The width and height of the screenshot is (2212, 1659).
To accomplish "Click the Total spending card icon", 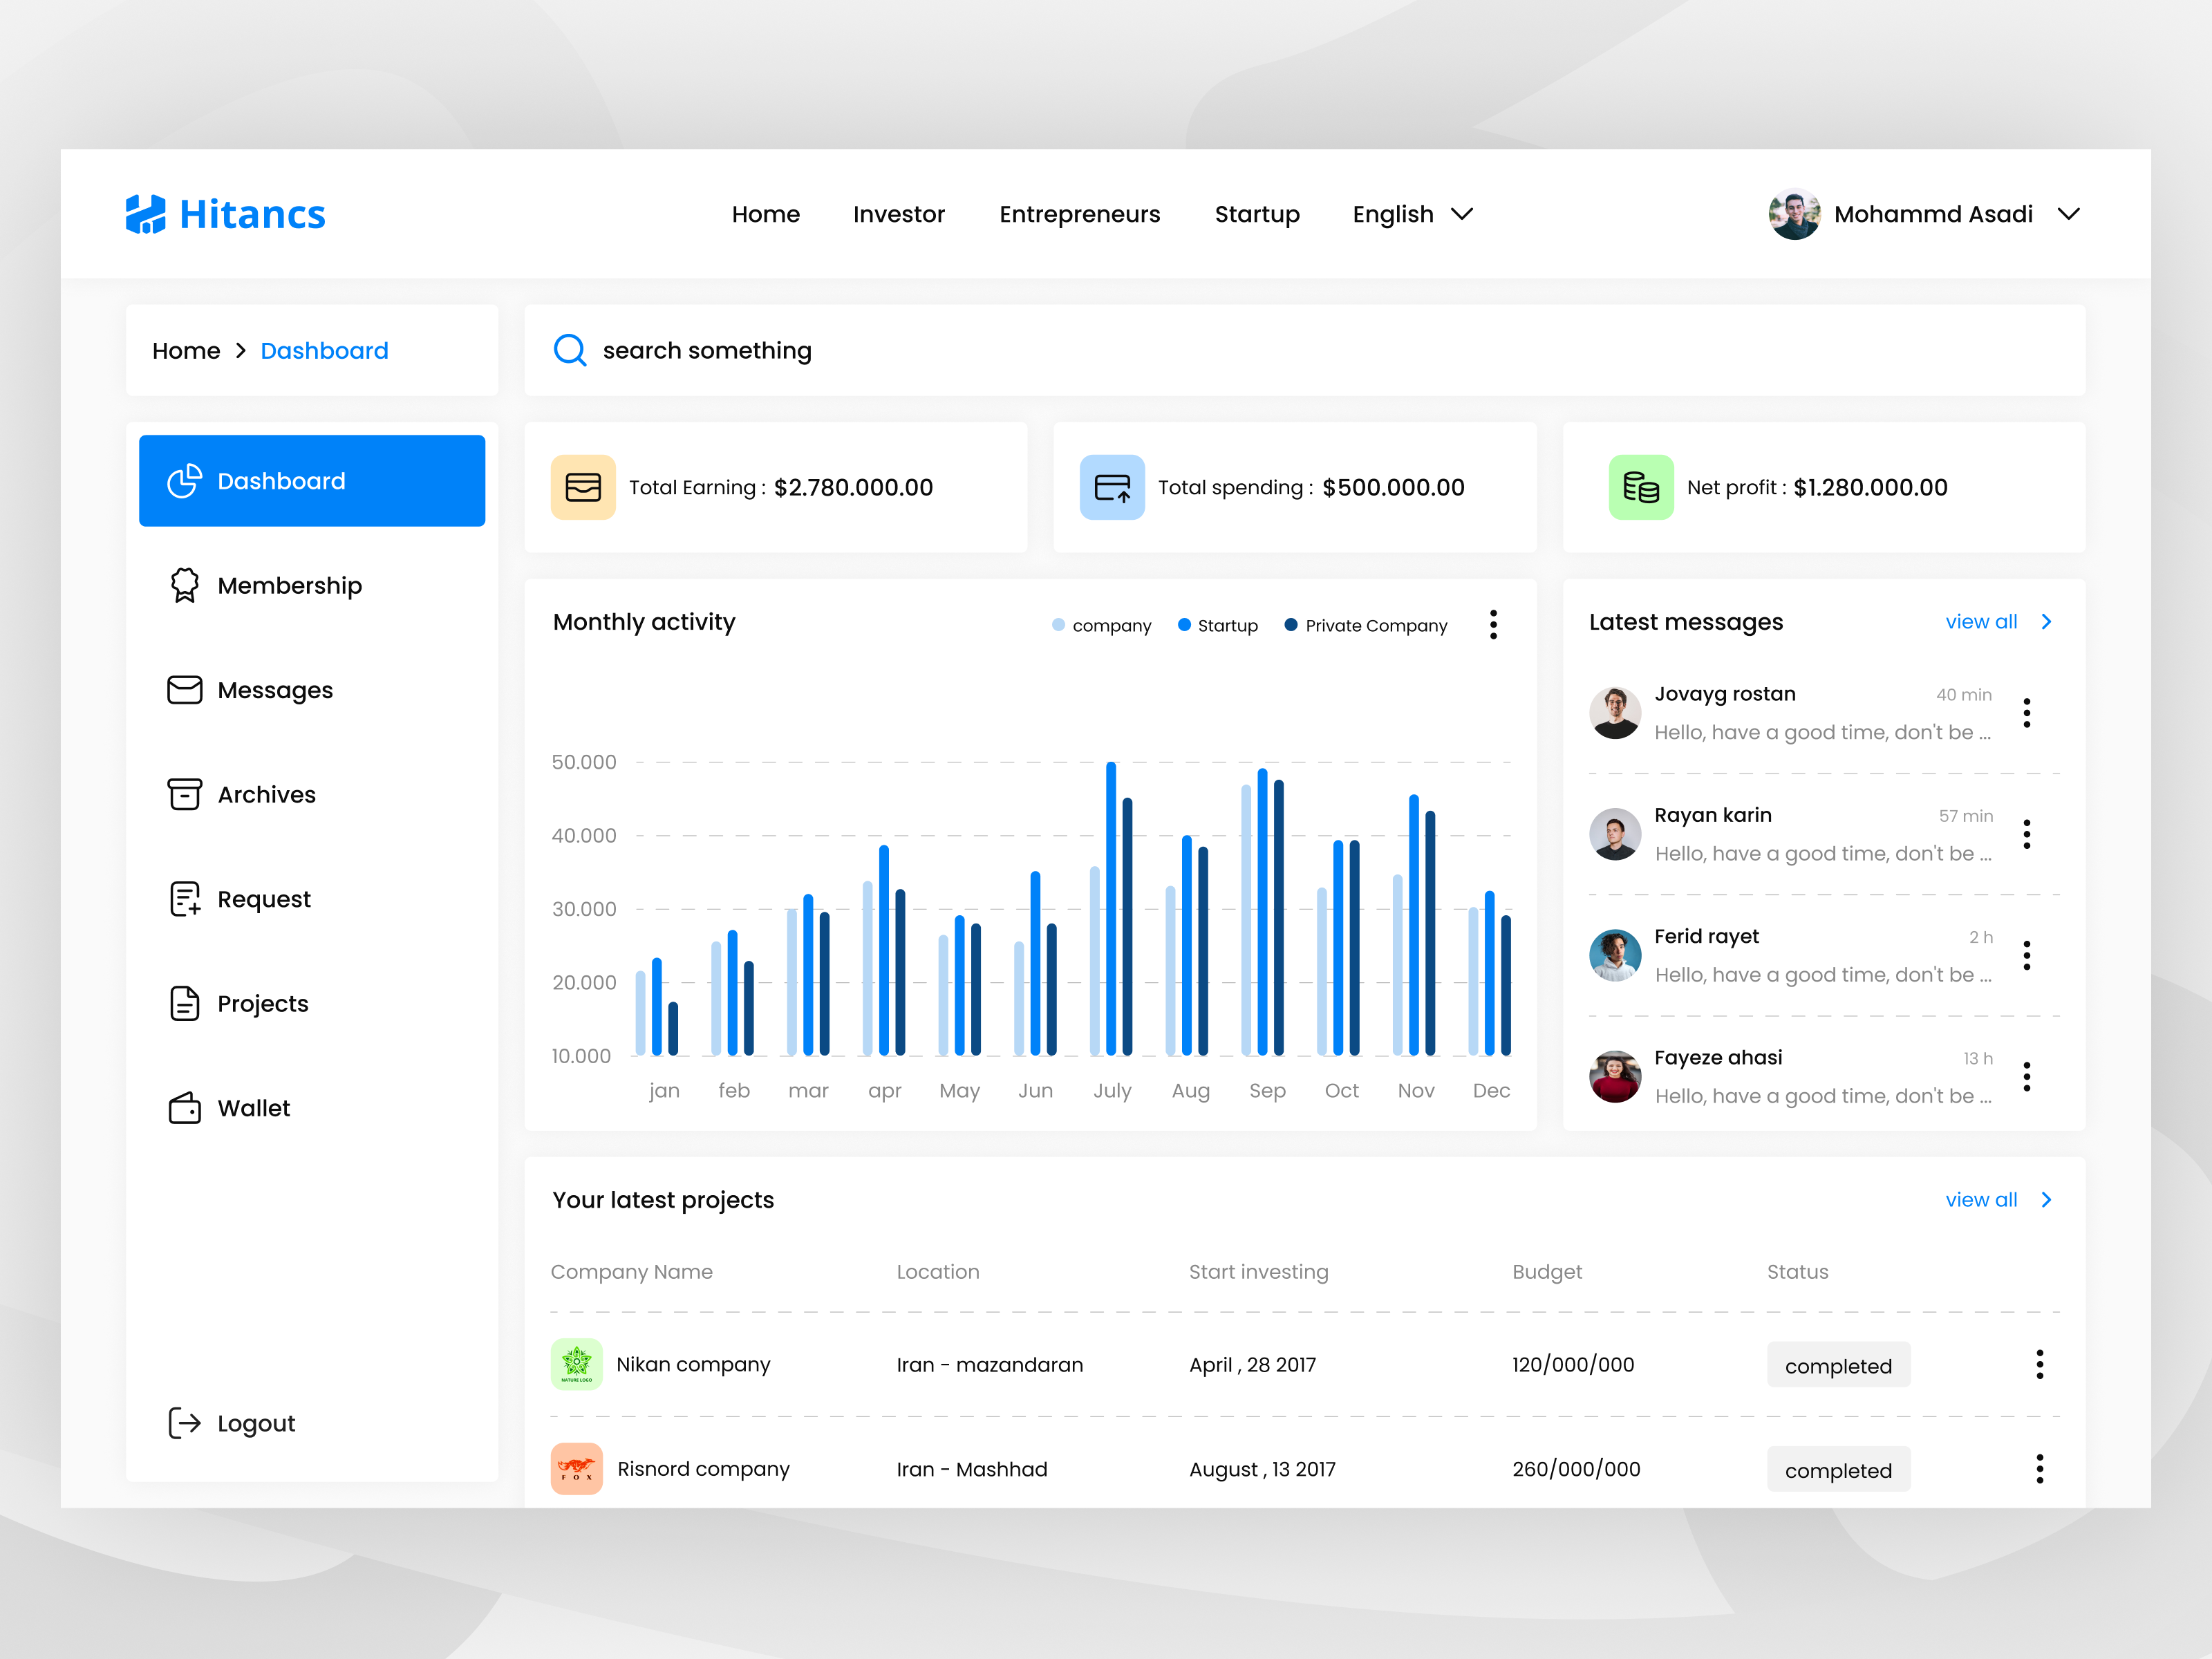I will (x=1112, y=487).
